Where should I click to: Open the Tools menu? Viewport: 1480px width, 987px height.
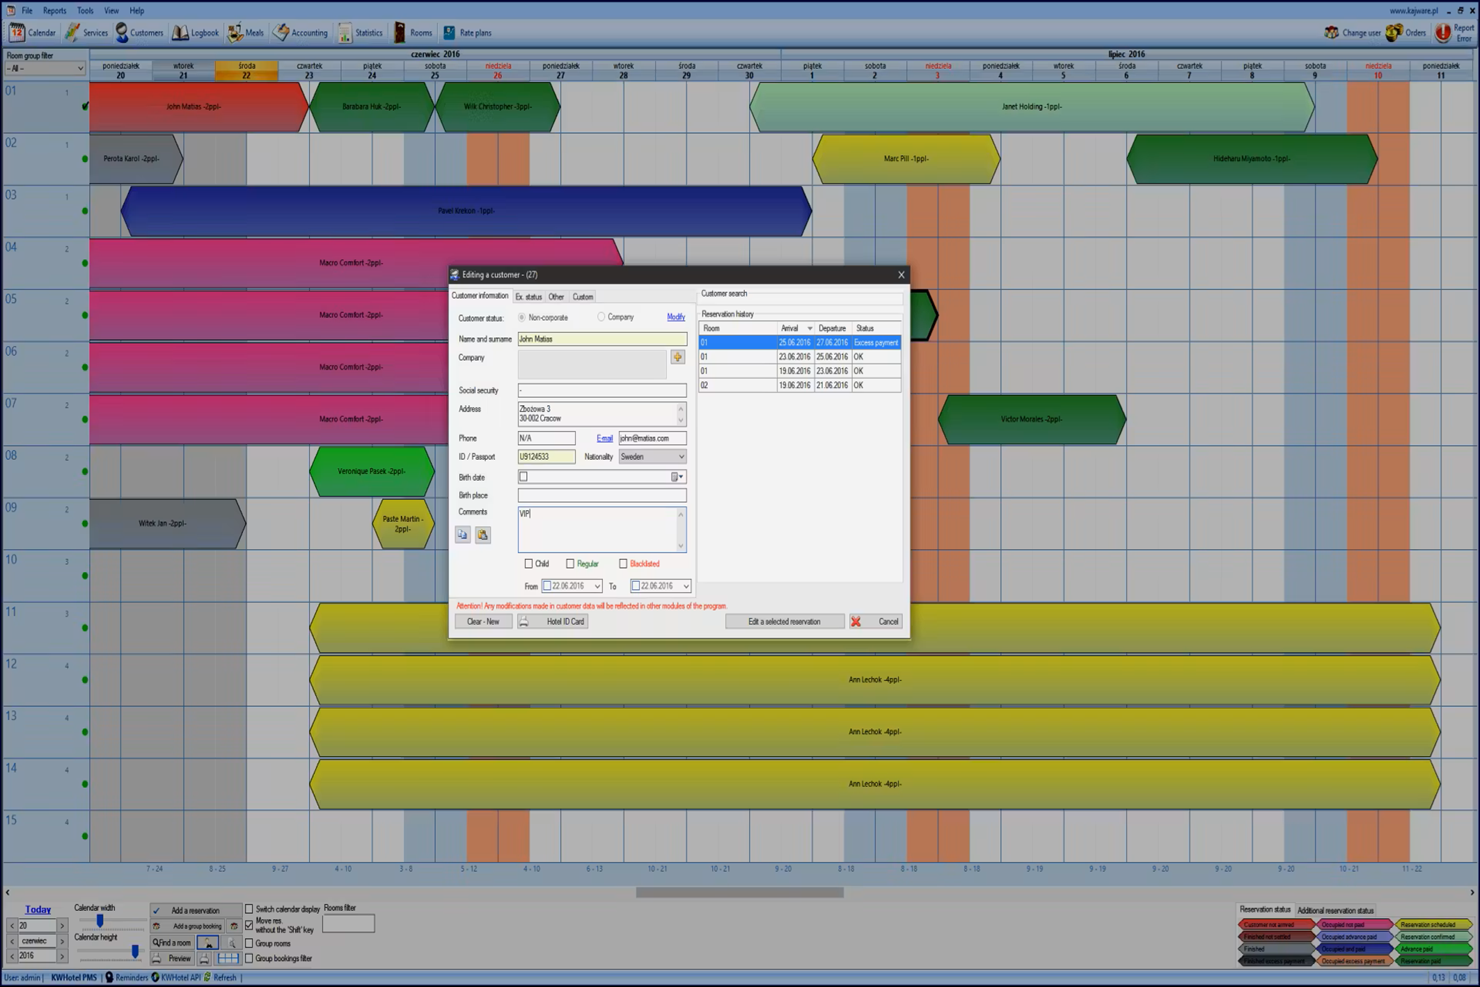[x=85, y=11]
